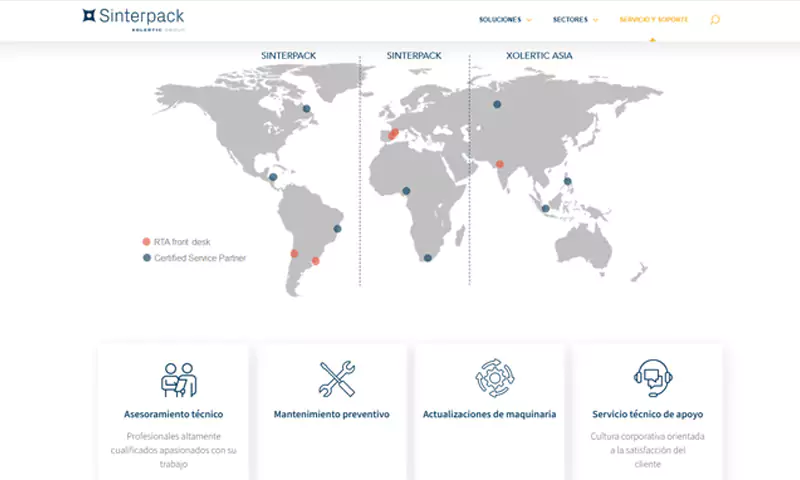
Task: Open the Soluciones menu
Action: tap(500, 20)
